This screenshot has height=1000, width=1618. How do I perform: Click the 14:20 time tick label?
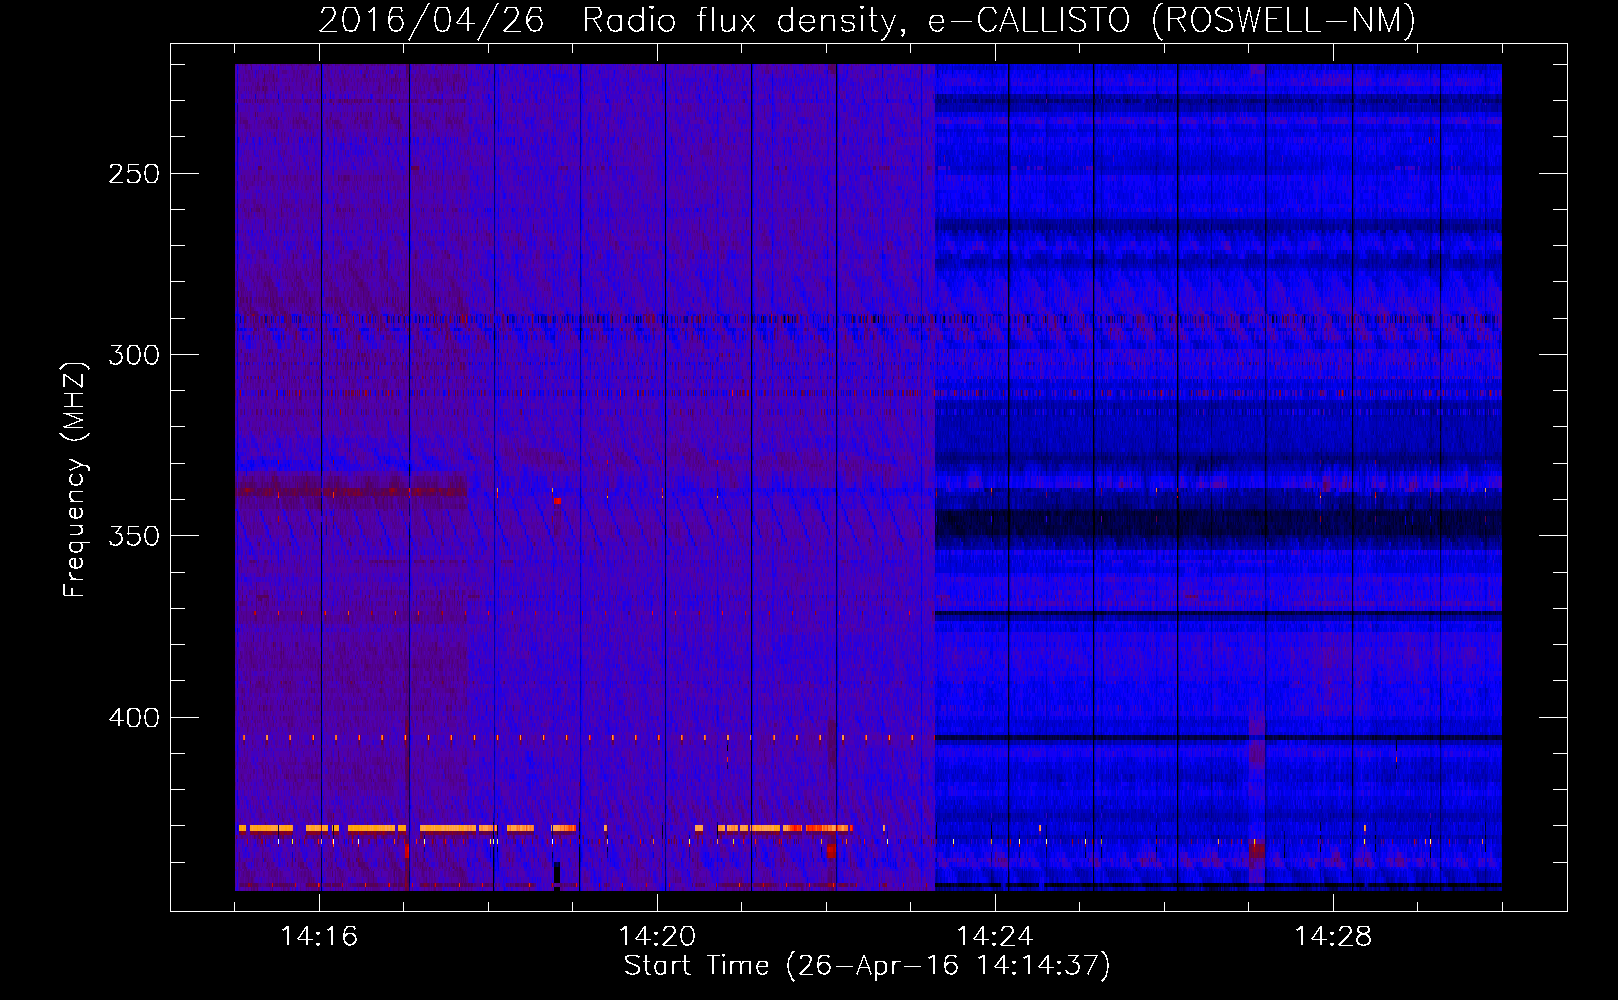657,936
